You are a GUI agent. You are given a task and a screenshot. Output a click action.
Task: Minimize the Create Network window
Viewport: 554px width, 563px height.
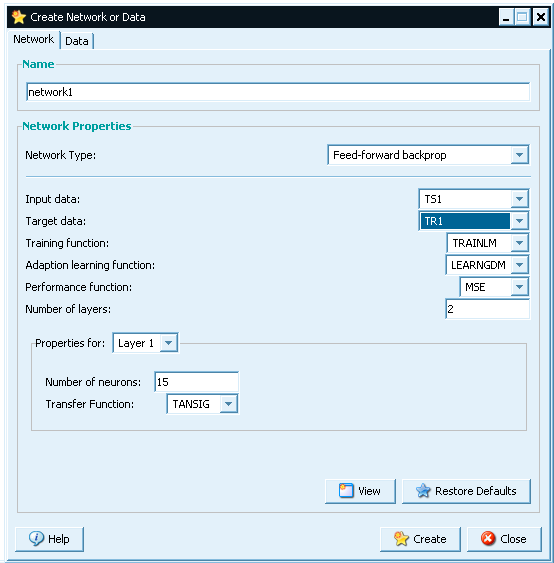pyautogui.click(x=506, y=17)
